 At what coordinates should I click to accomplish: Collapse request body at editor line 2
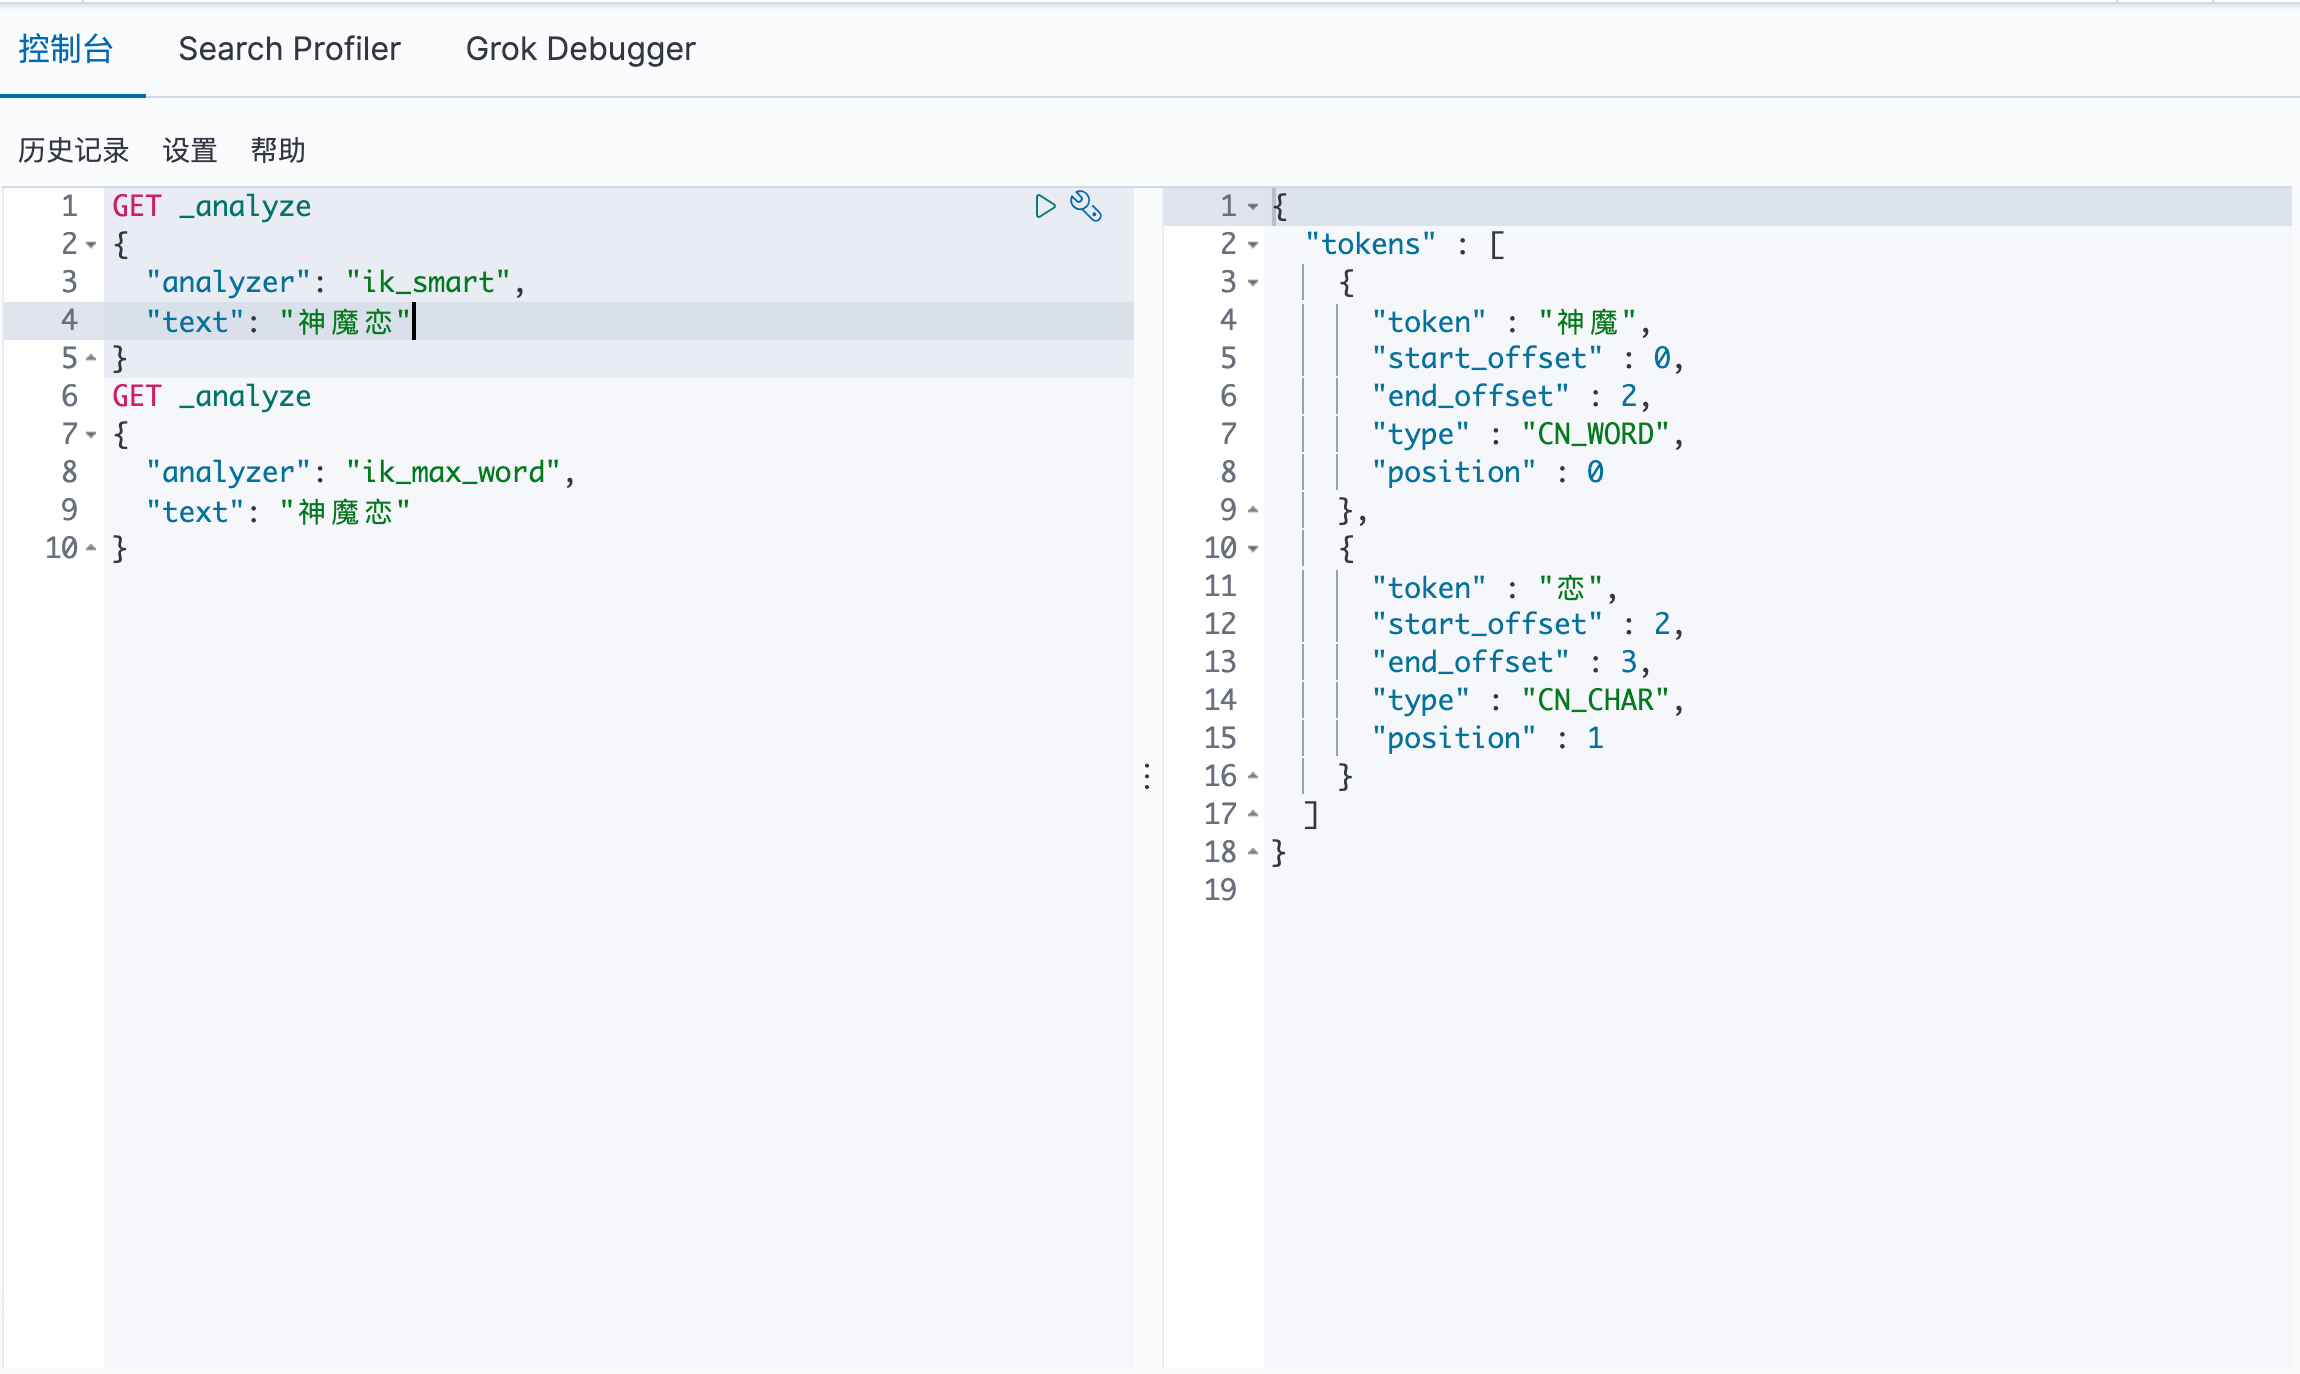pyautogui.click(x=91, y=244)
